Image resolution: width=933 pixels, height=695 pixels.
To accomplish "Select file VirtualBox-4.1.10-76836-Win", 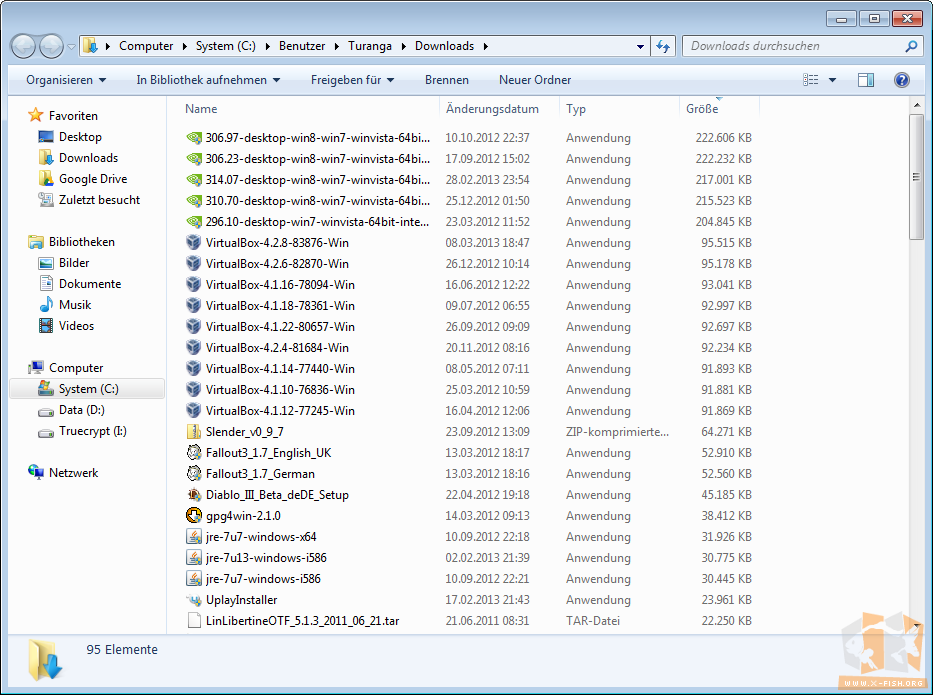I will point(280,390).
